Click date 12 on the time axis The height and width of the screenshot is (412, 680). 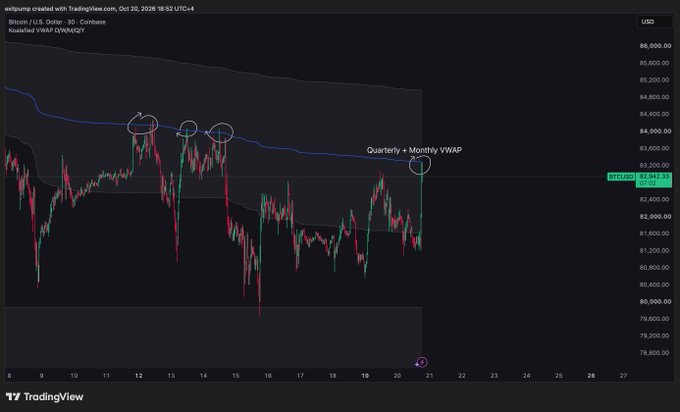click(138, 376)
